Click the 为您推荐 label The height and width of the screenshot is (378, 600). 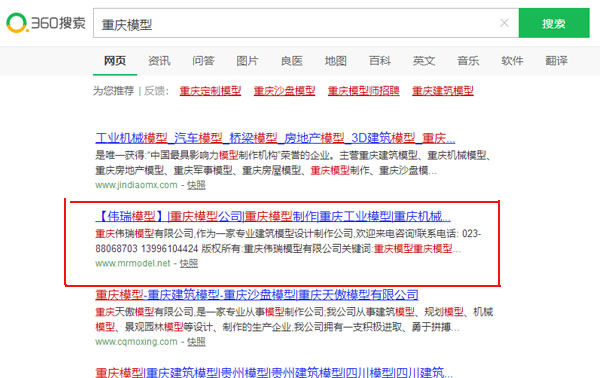(114, 91)
